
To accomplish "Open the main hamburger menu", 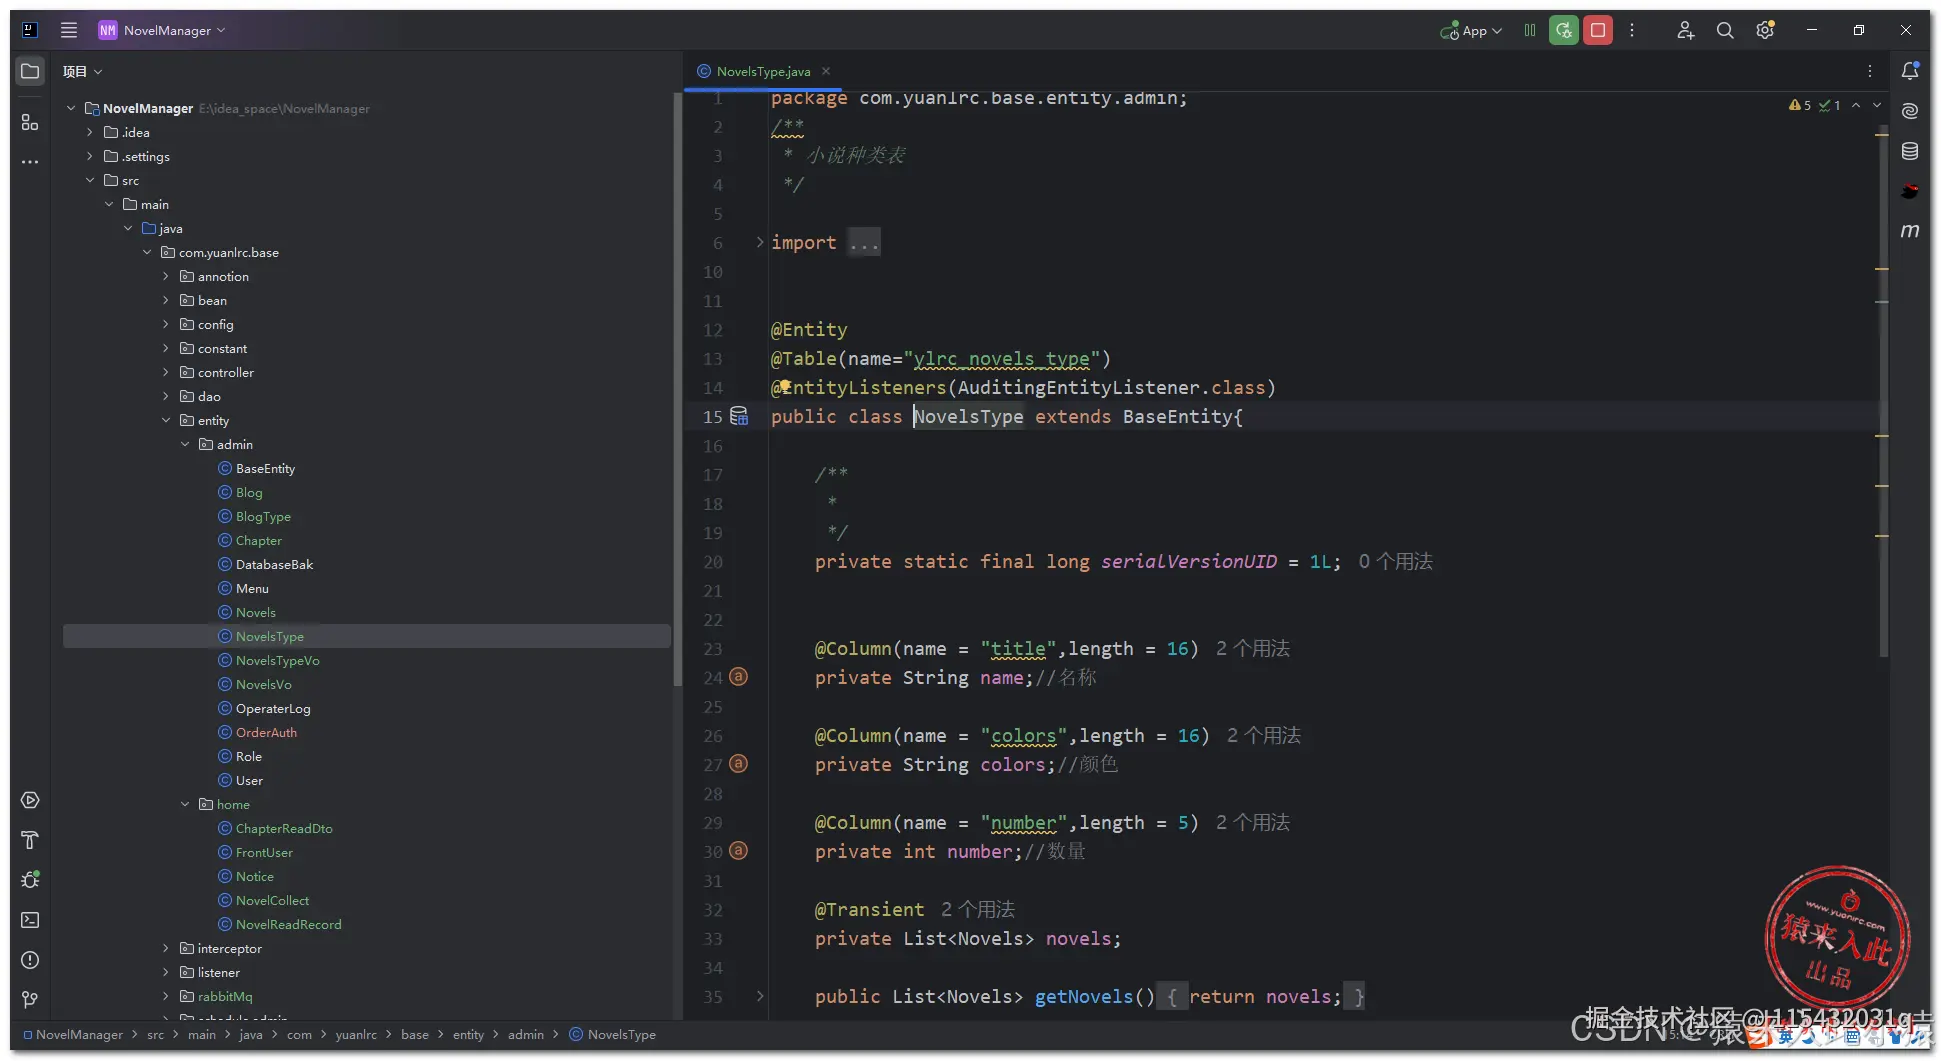I will pos(69,30).
